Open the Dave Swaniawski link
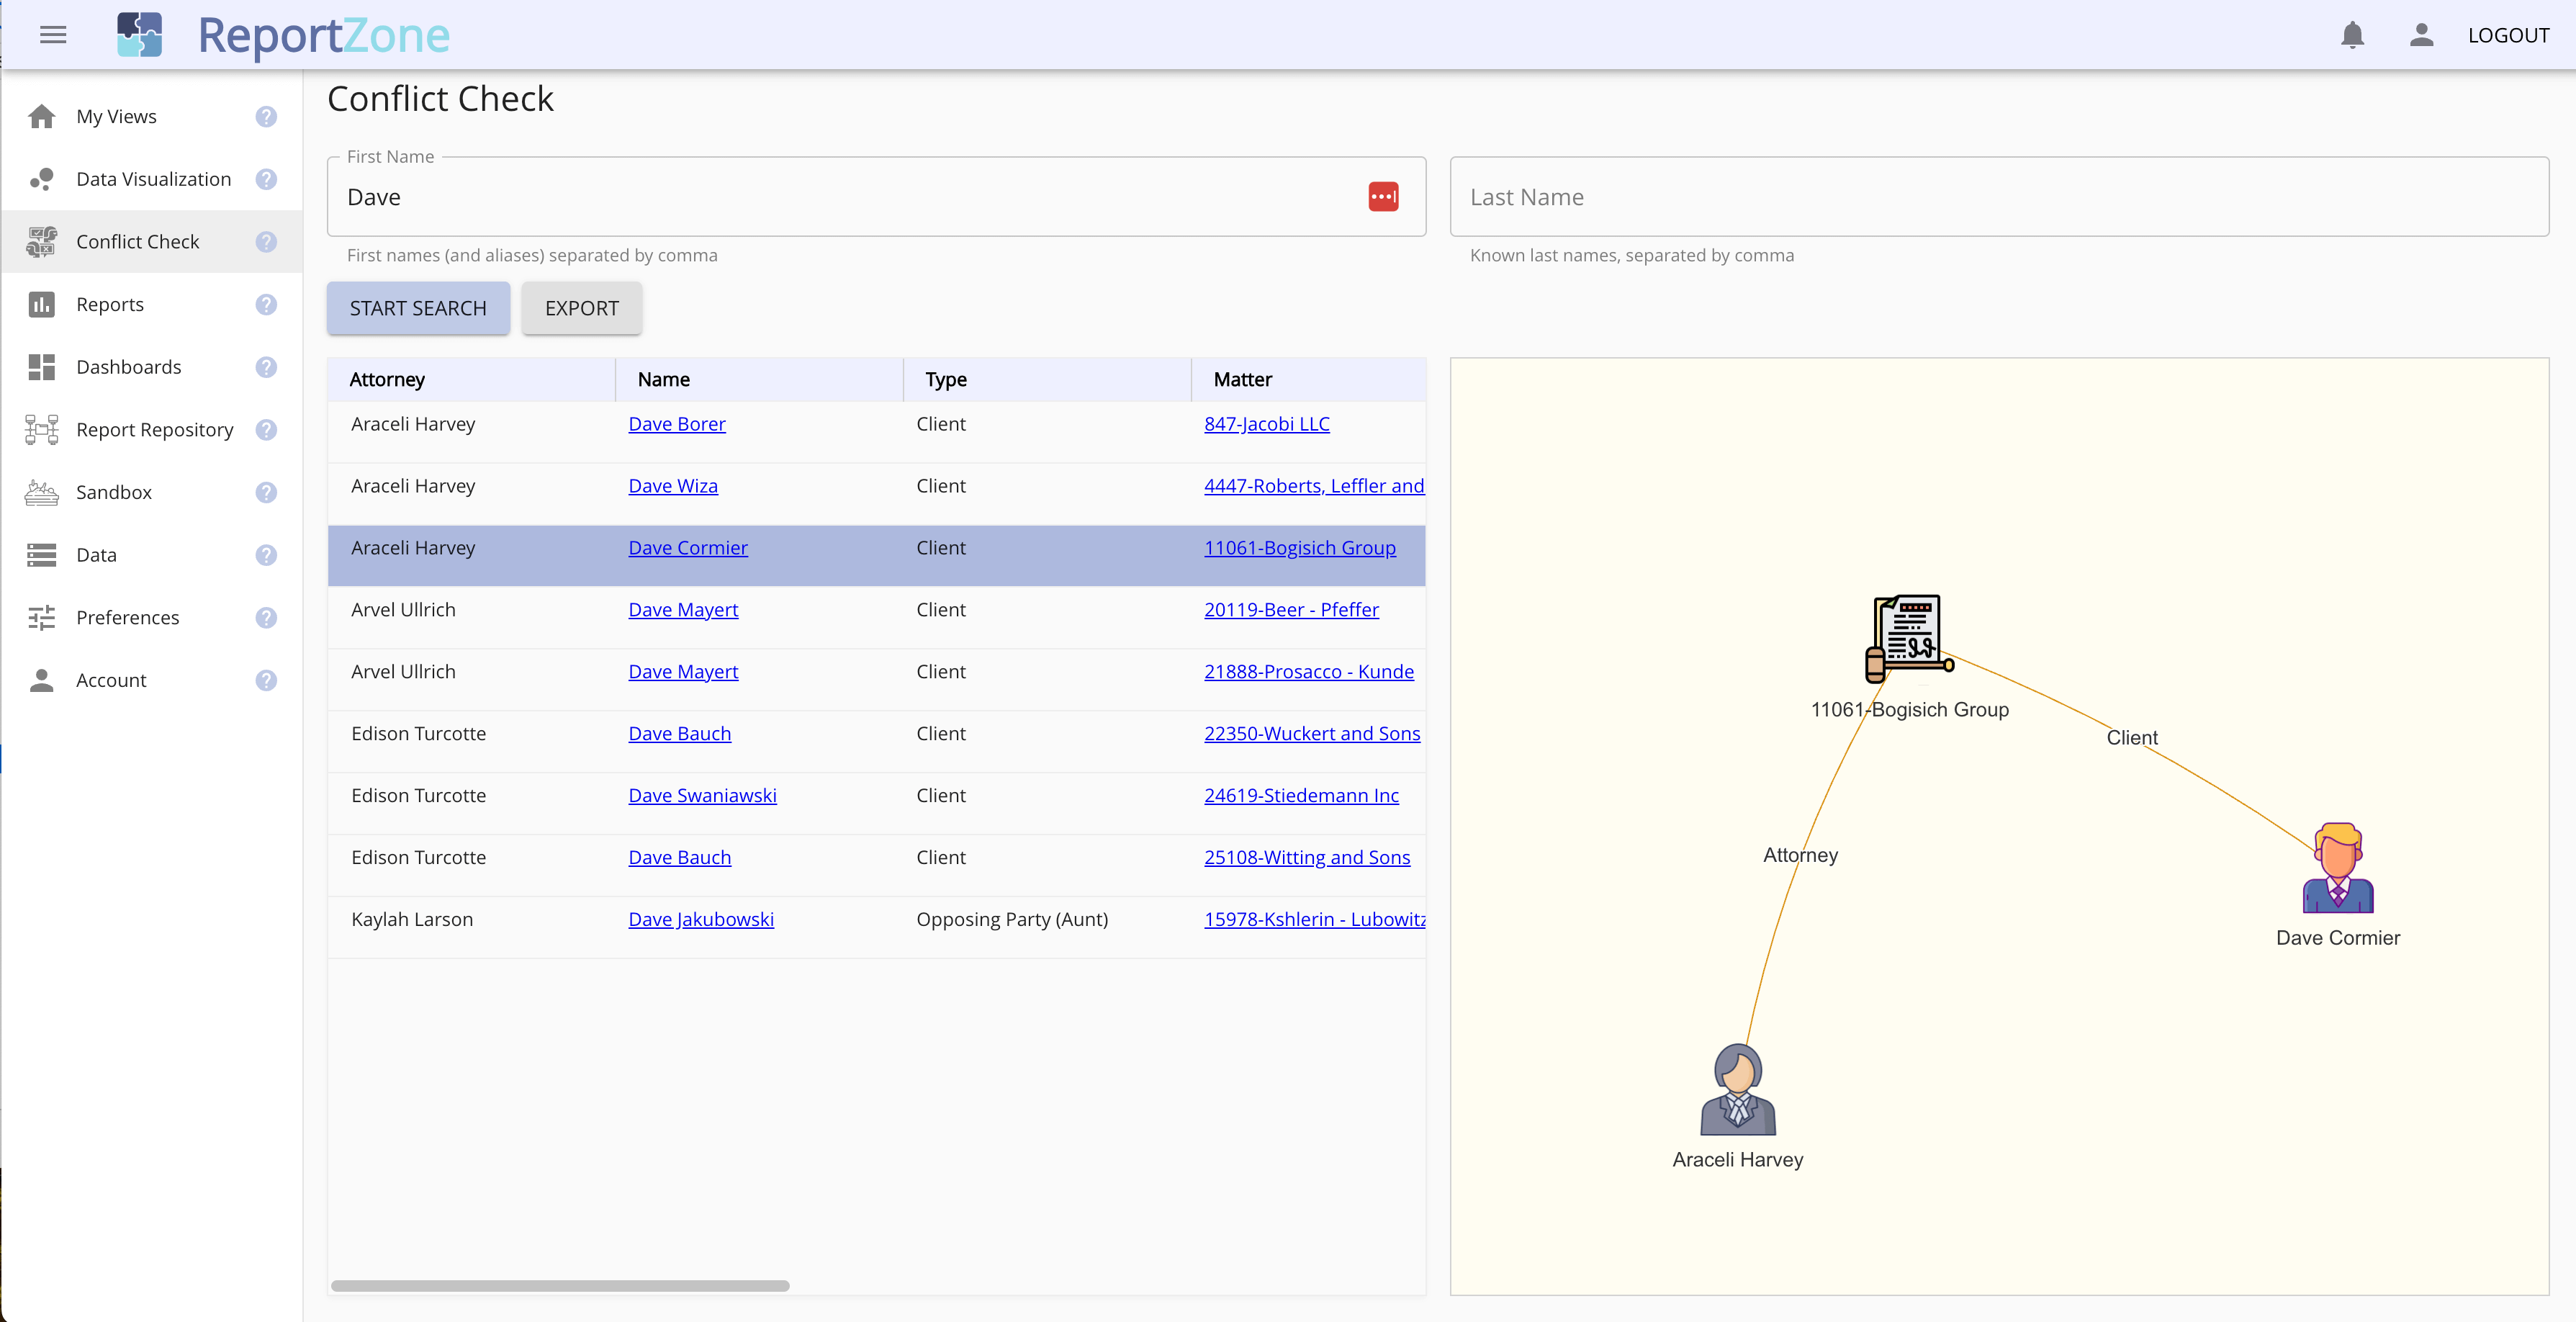Viewport: 2576px width, 1322px height. pos(702,796)
